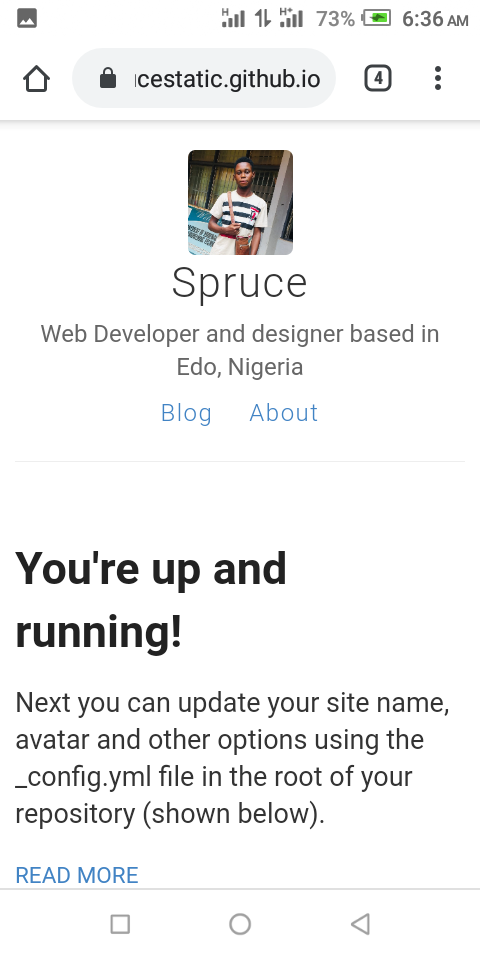Tap the mobile data arrows icon
The width and height of the screenshot is (480, 960).
(263, 18)
